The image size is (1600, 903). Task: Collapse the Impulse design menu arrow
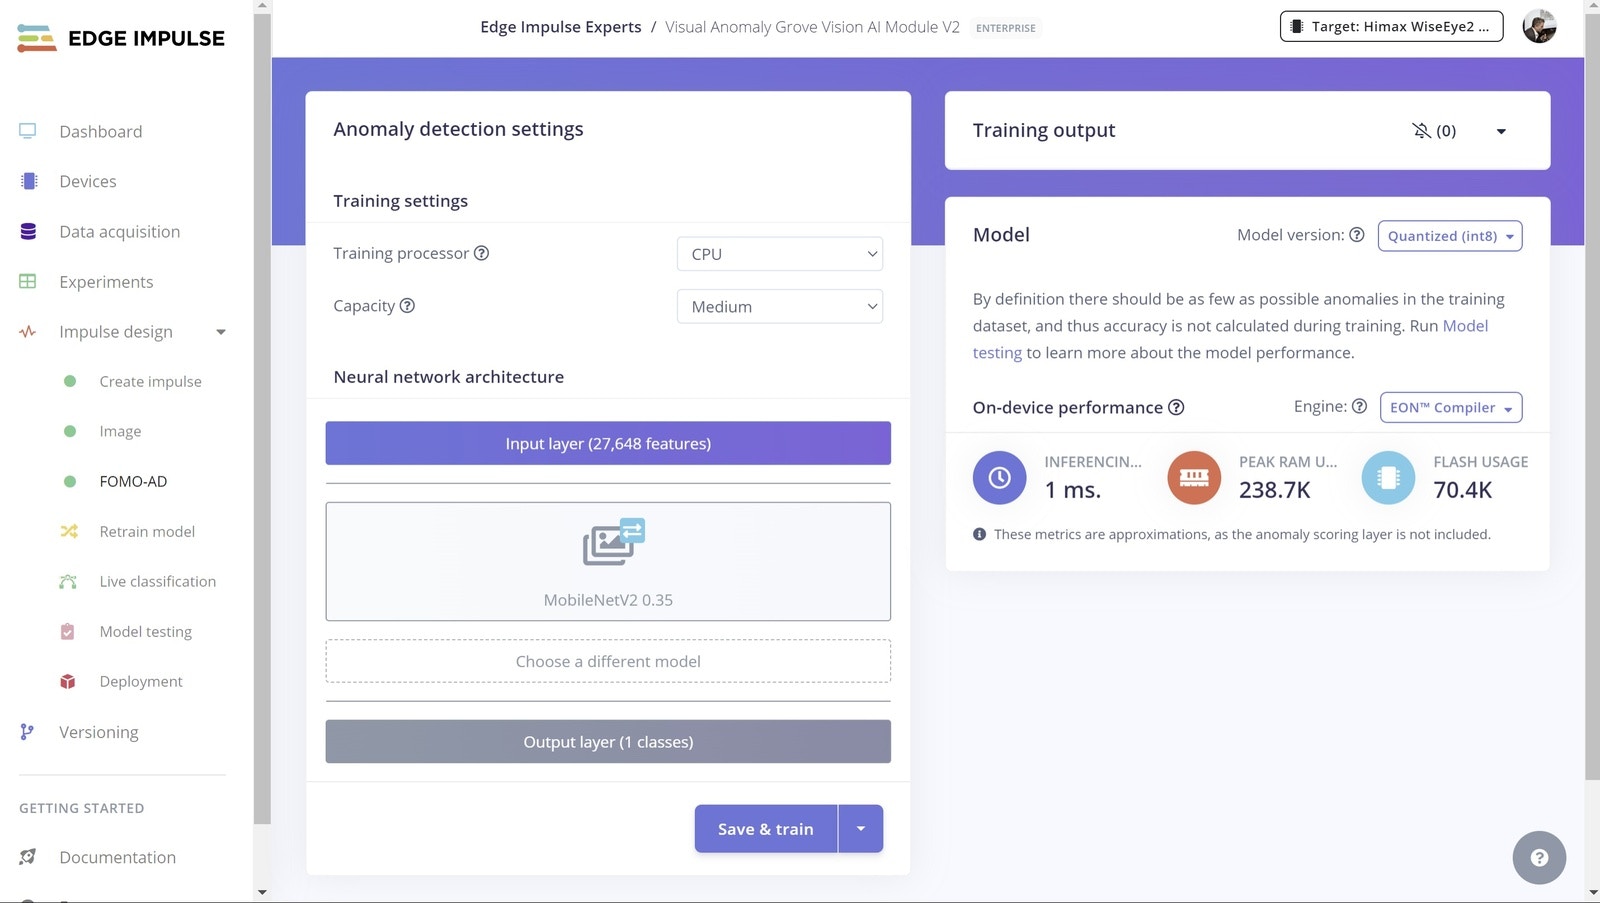point(221,332)
